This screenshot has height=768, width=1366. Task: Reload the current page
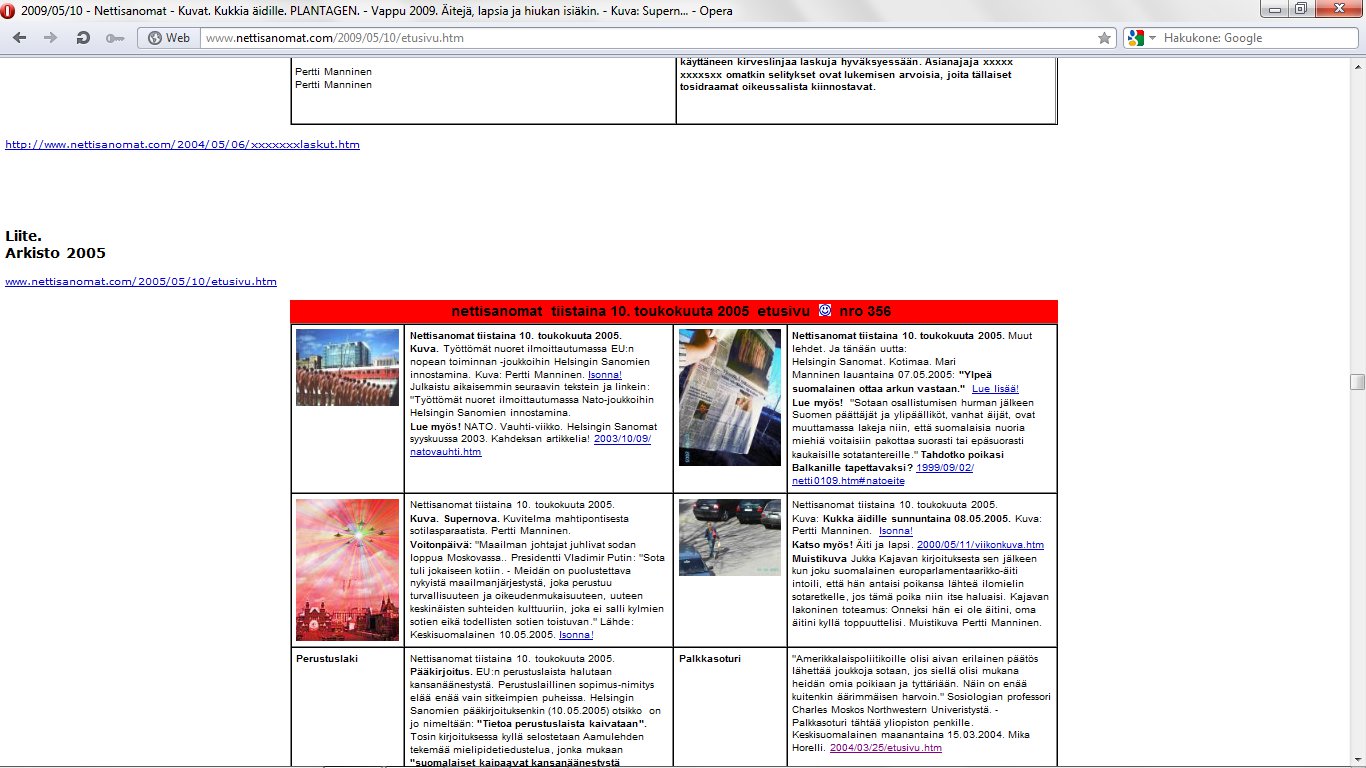83,38
